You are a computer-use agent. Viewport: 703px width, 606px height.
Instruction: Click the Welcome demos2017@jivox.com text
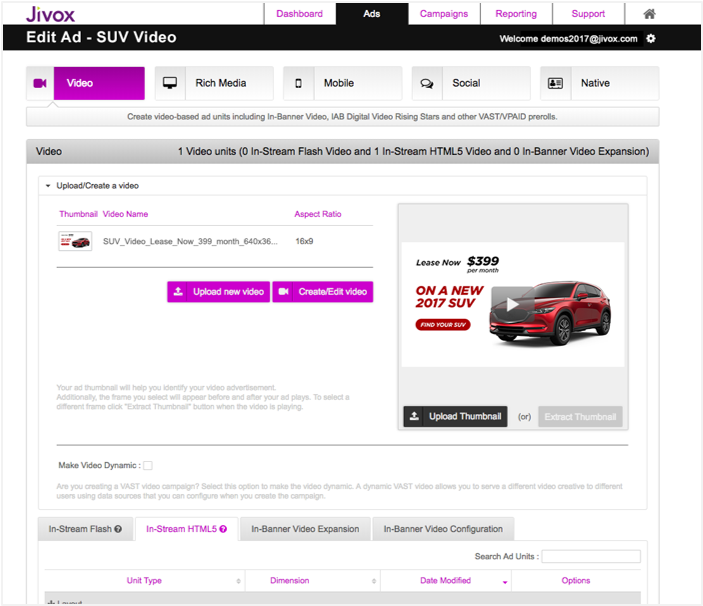click(x=568, y=39)
